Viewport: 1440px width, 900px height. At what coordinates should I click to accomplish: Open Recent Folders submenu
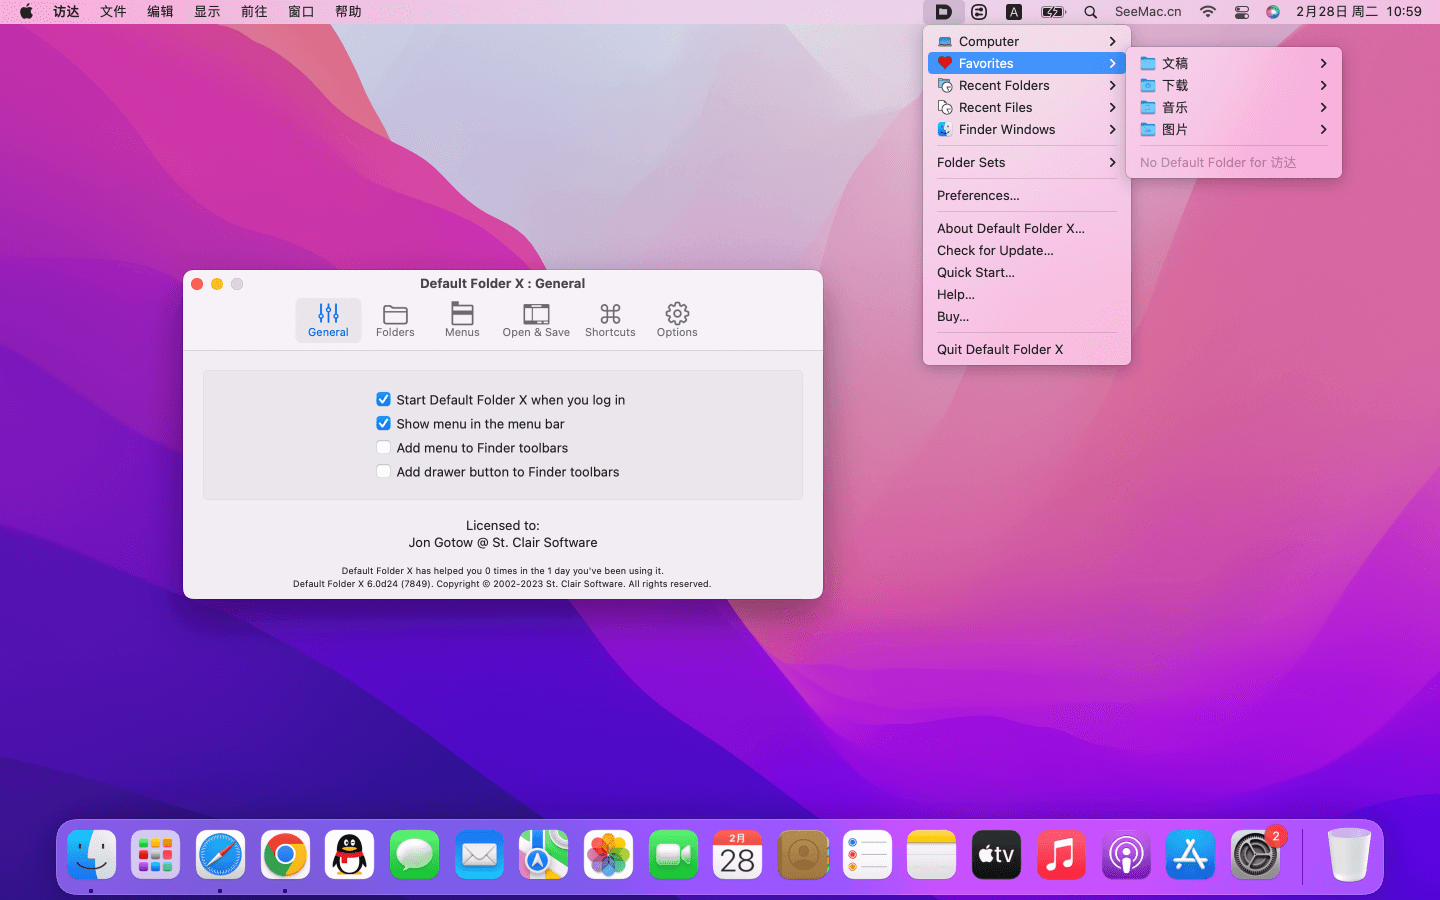tap(1027, 85)
